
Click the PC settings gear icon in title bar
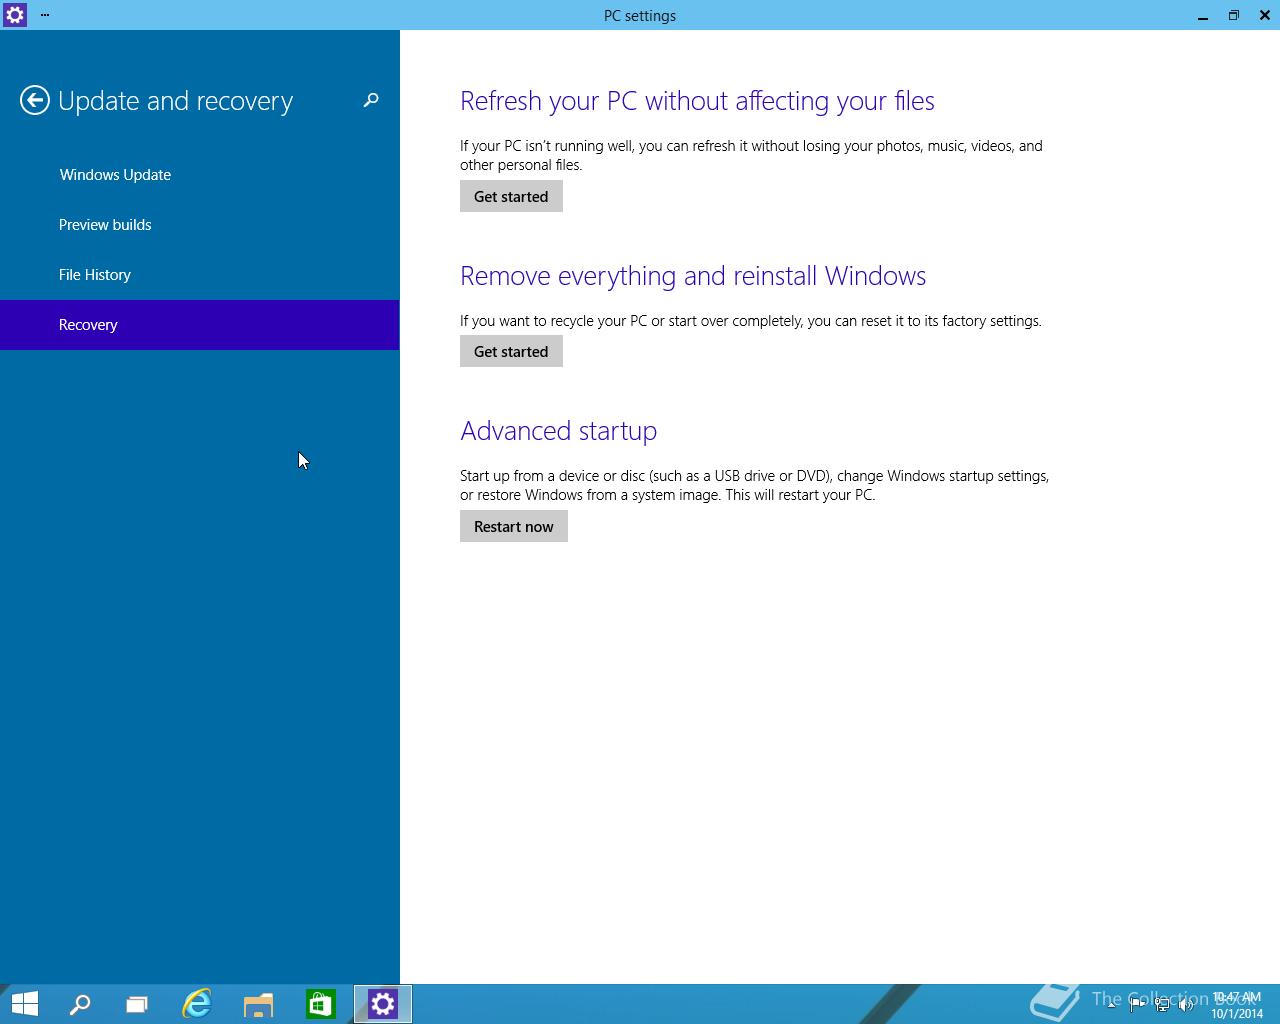pyautogui.click(x=15, y=15)
